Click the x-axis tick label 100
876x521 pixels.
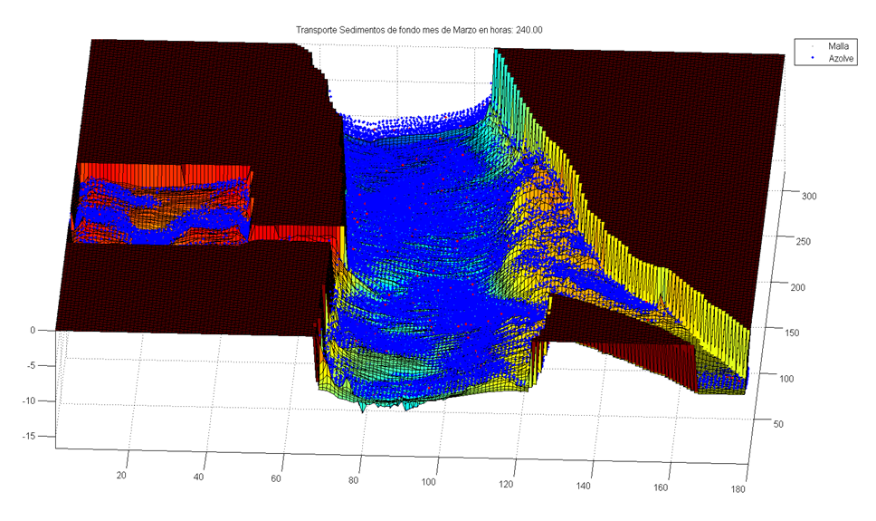click(431, 483)
